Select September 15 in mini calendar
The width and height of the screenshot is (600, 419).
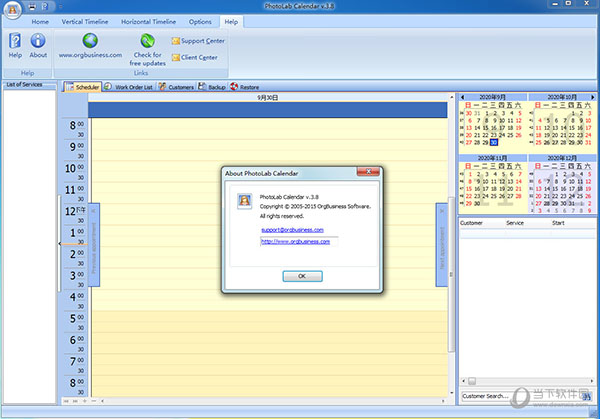tap(486, 128)
